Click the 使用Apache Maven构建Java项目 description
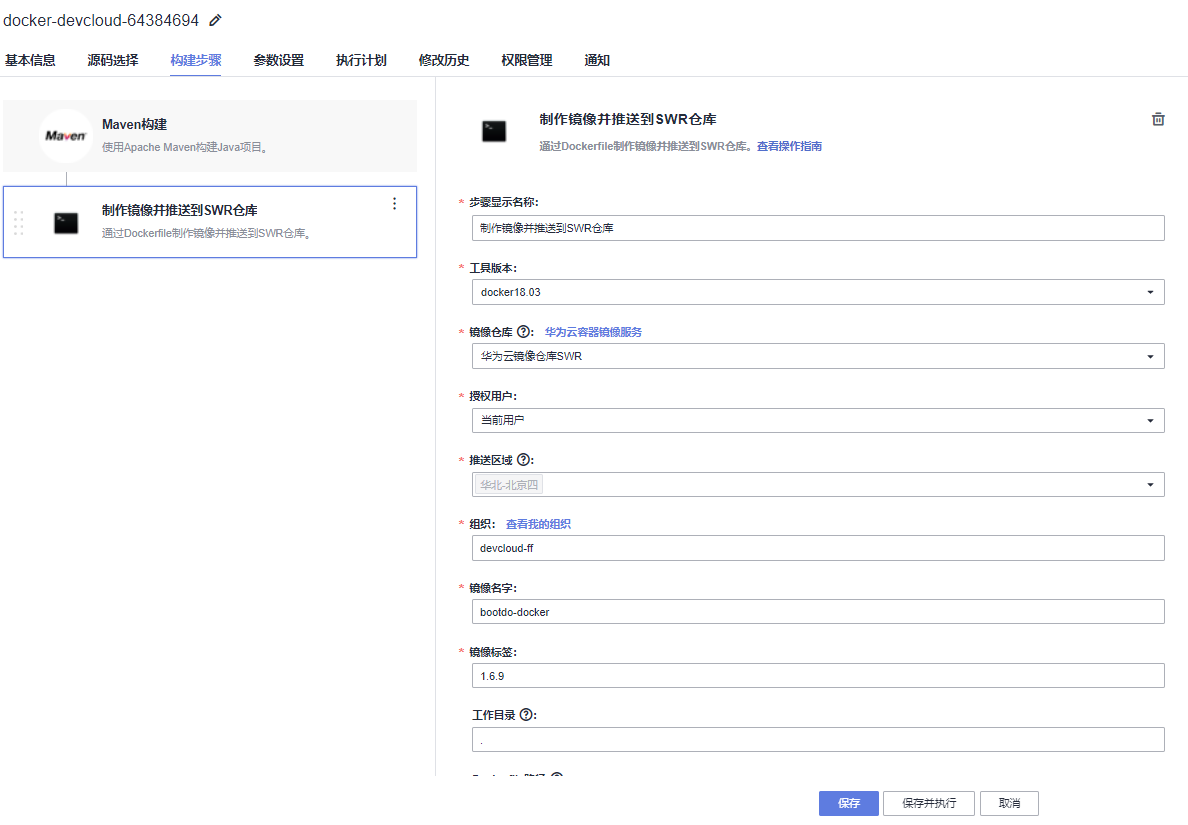1188x825 pixels. click(185, 147)
